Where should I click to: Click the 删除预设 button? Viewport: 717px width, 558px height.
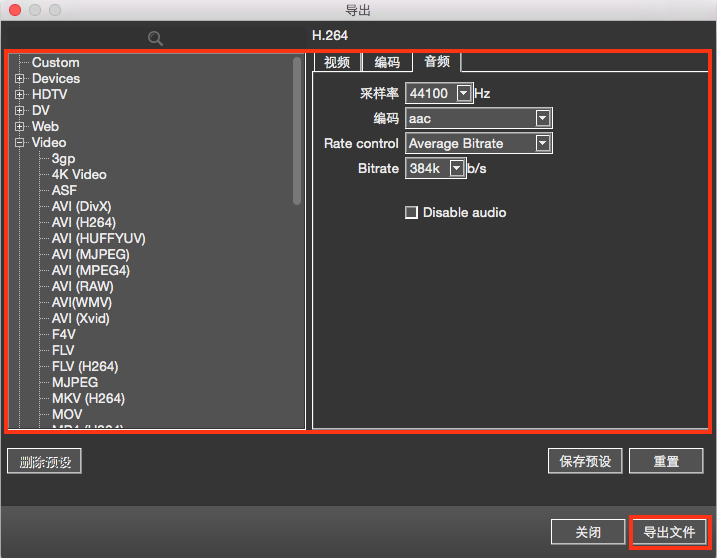pos(44,461)
